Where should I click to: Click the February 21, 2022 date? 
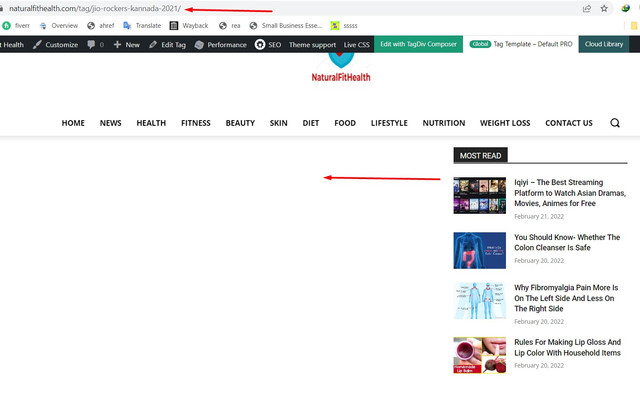click(539, 216)
